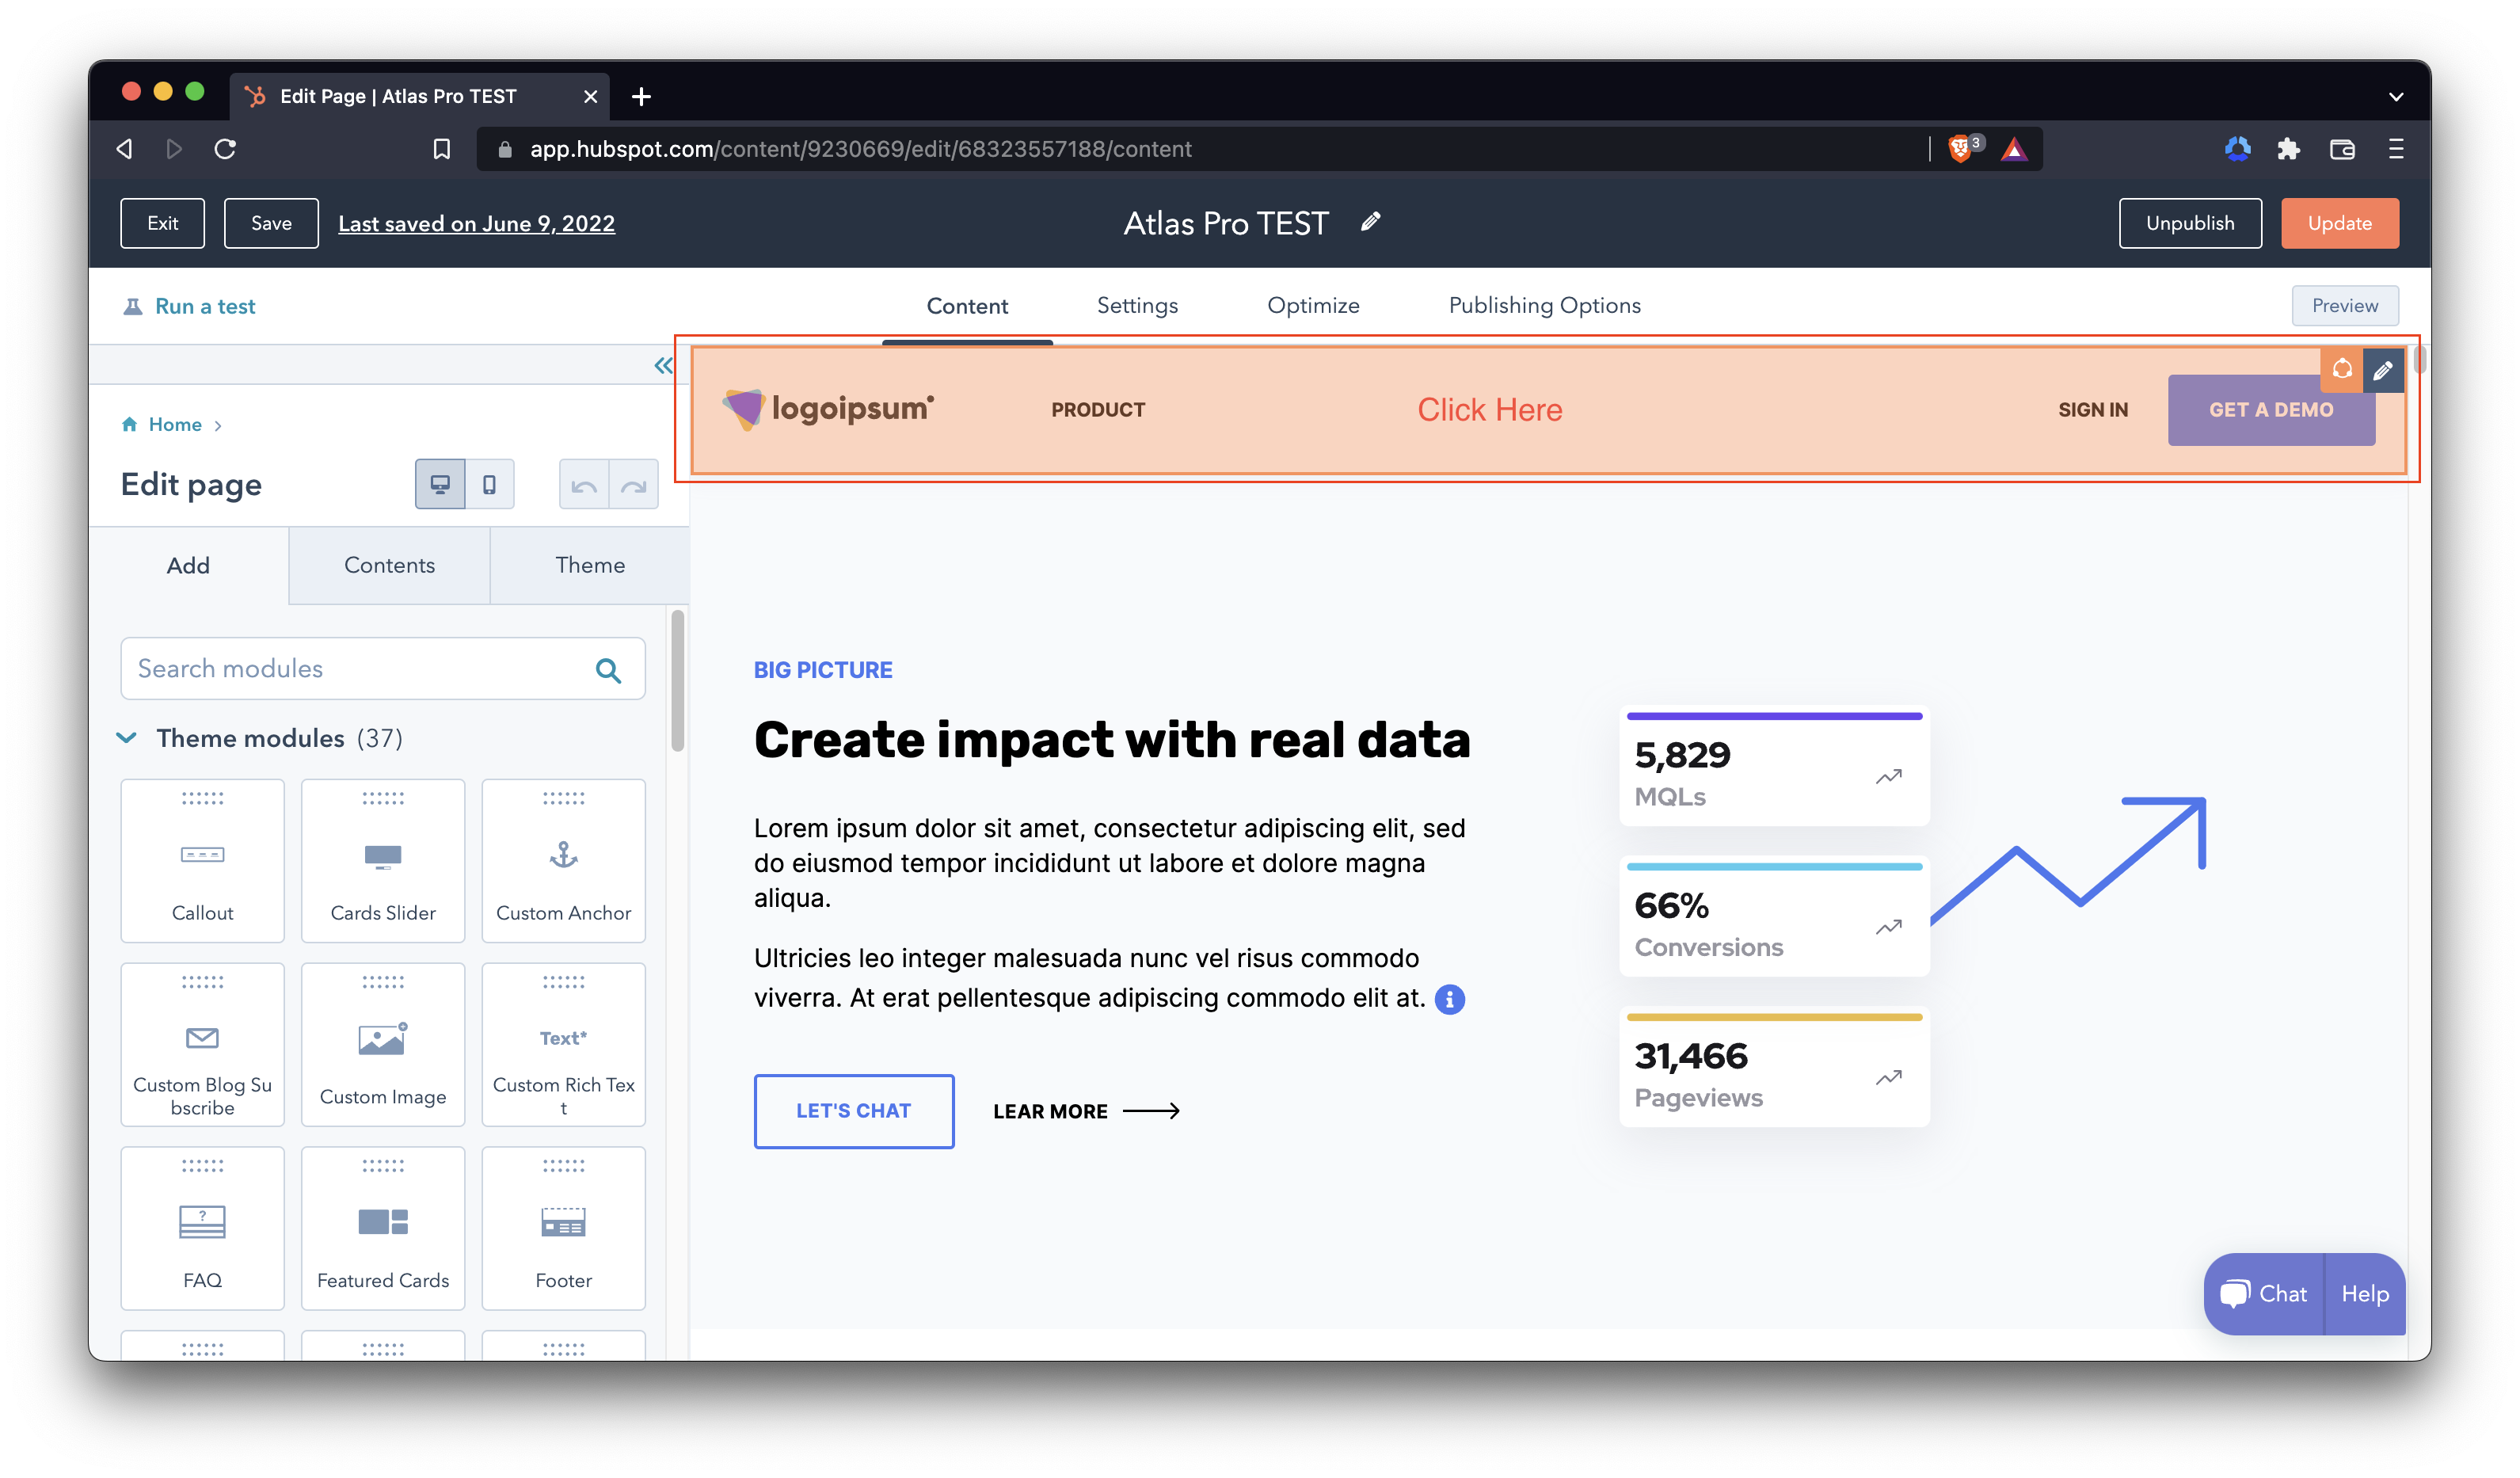This screenshot has height=1478, width=2520.
Task: Click the redo arrow button
Action: tap(634, 485)
